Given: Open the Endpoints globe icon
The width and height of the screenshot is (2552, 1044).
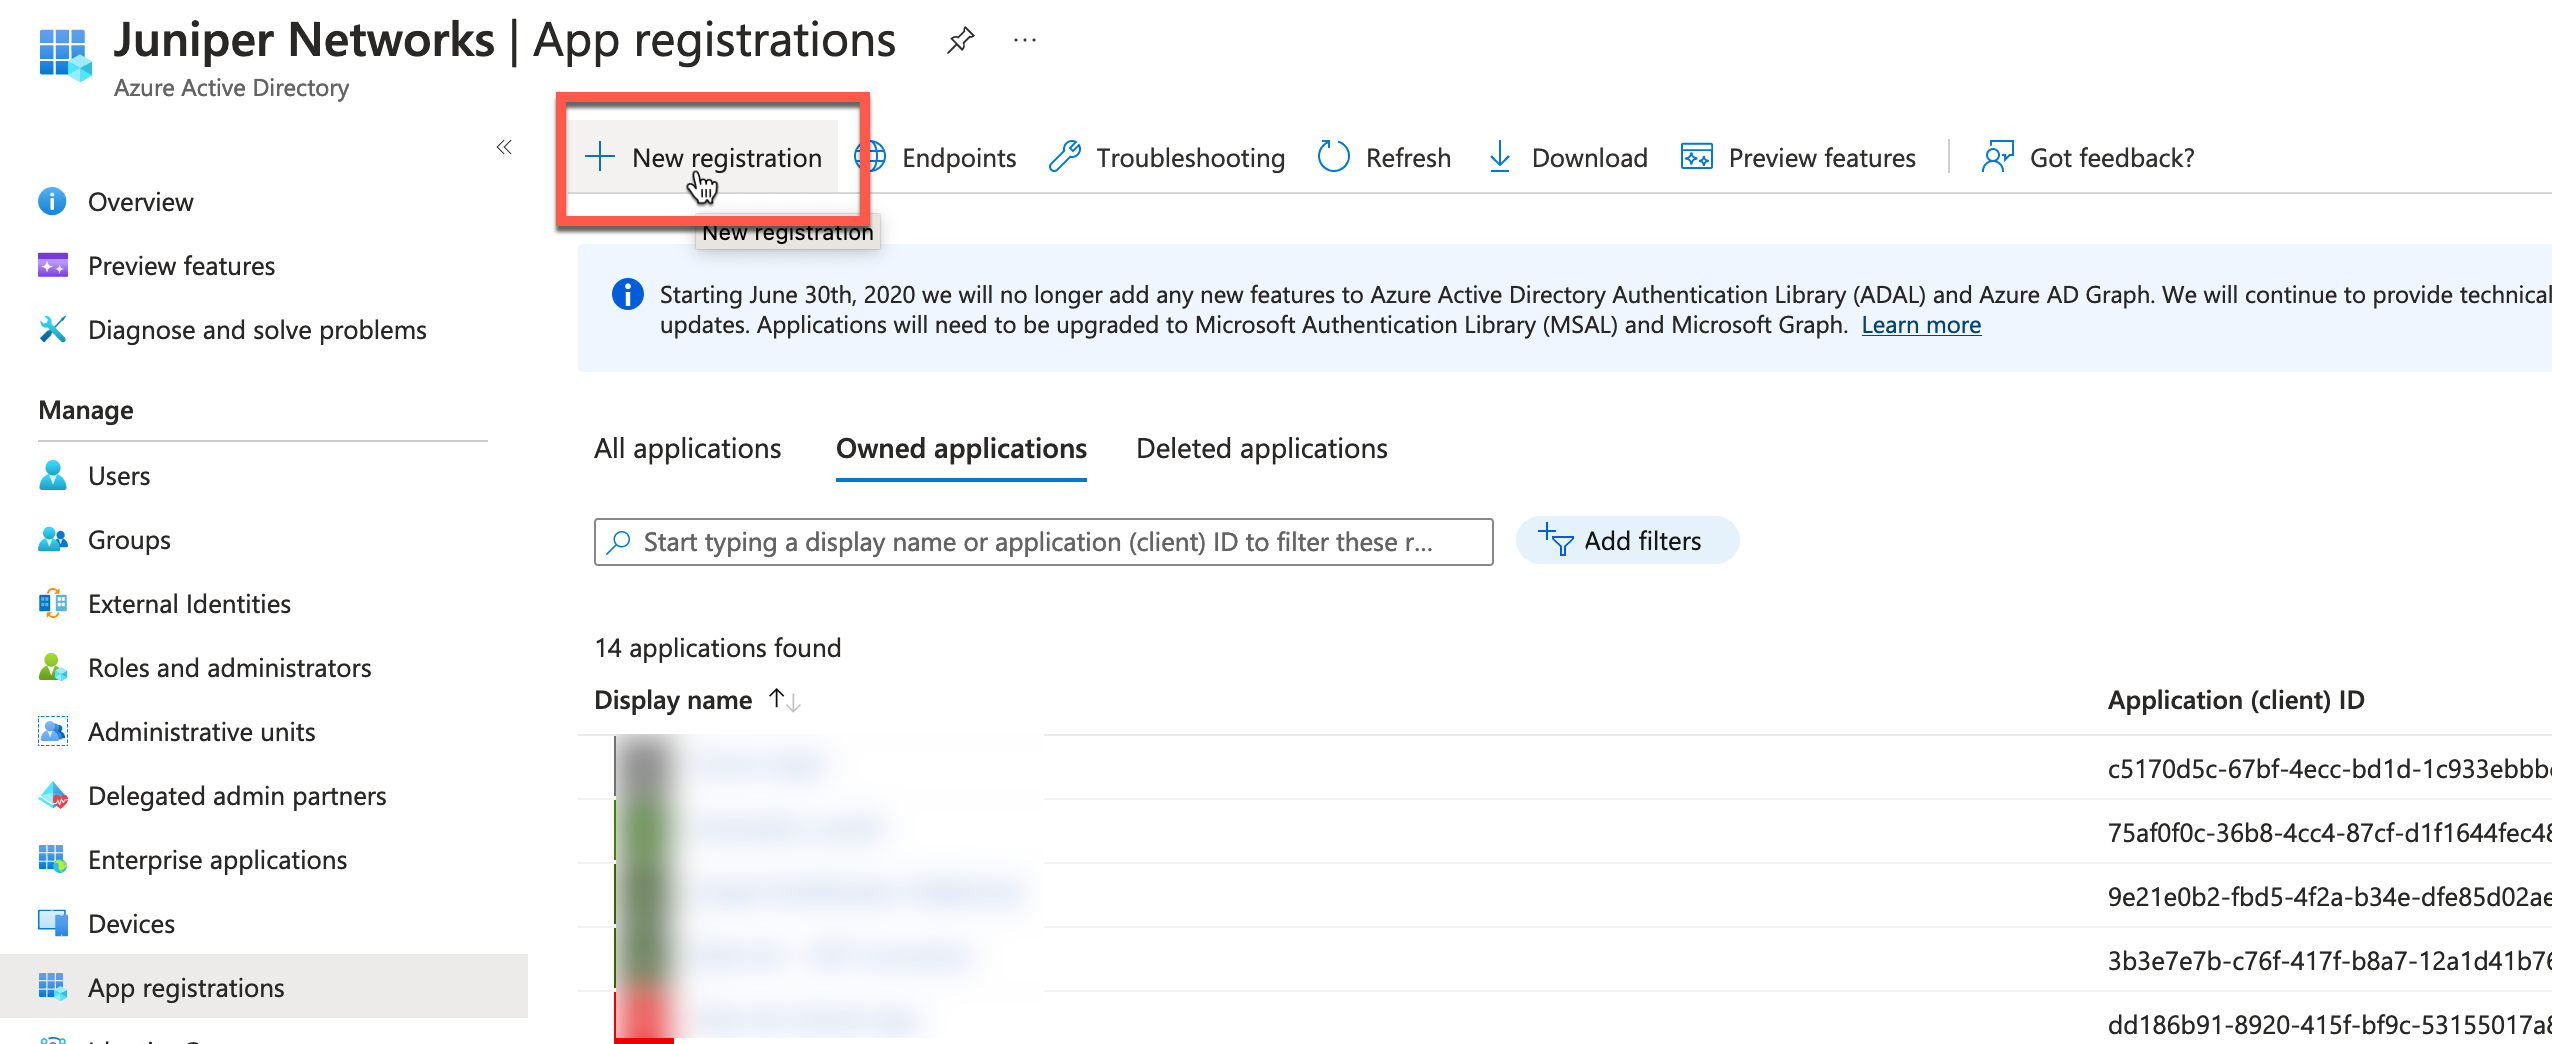Looking at the screenshot, I should (871, 157).
